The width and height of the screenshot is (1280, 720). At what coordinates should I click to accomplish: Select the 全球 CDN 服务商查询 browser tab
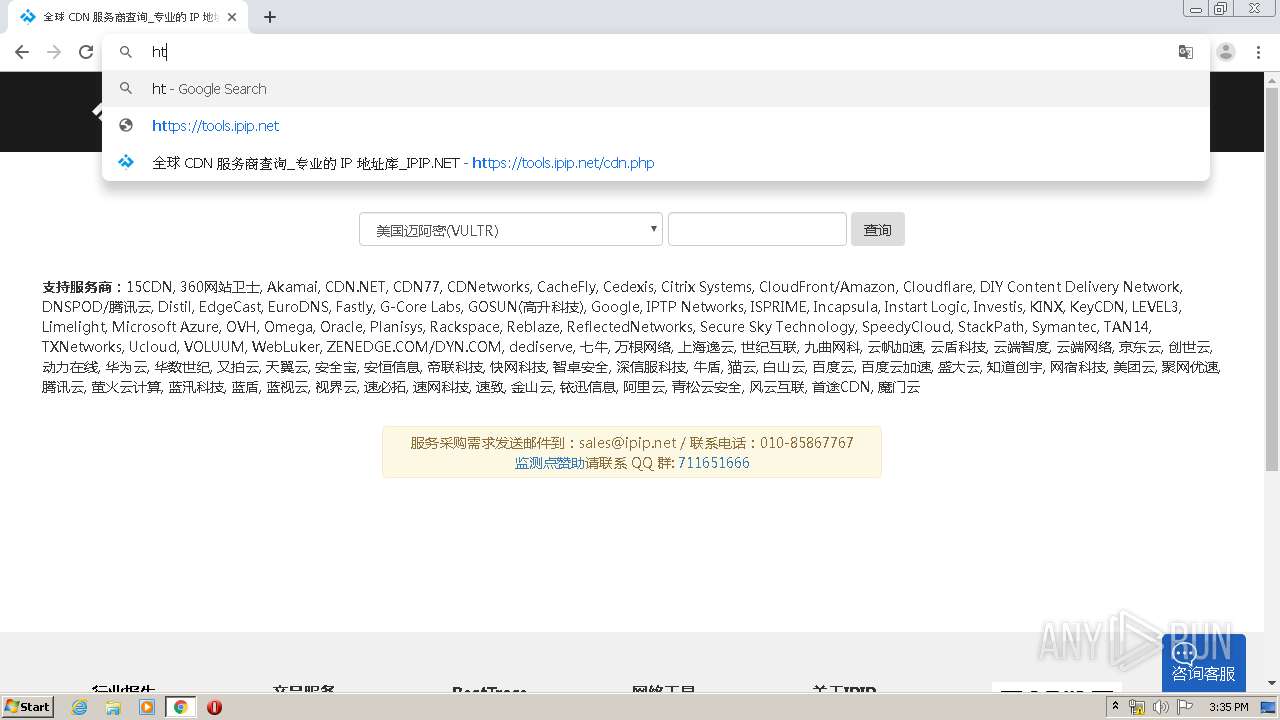coord(127,17)
